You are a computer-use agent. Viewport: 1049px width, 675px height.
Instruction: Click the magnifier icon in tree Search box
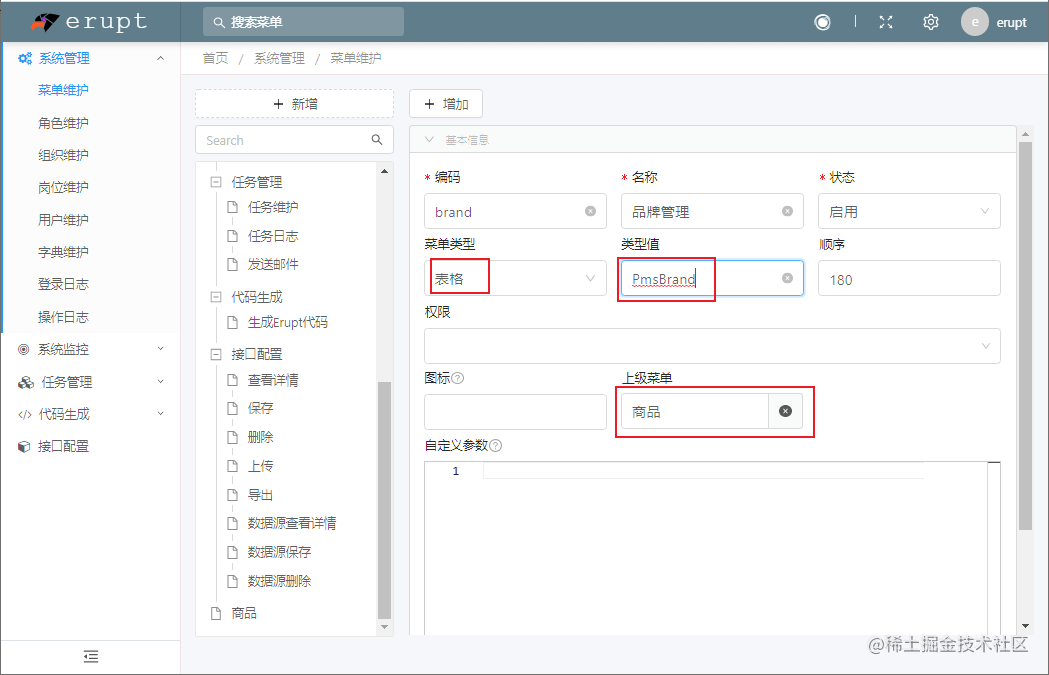click(x=377, y=140)
